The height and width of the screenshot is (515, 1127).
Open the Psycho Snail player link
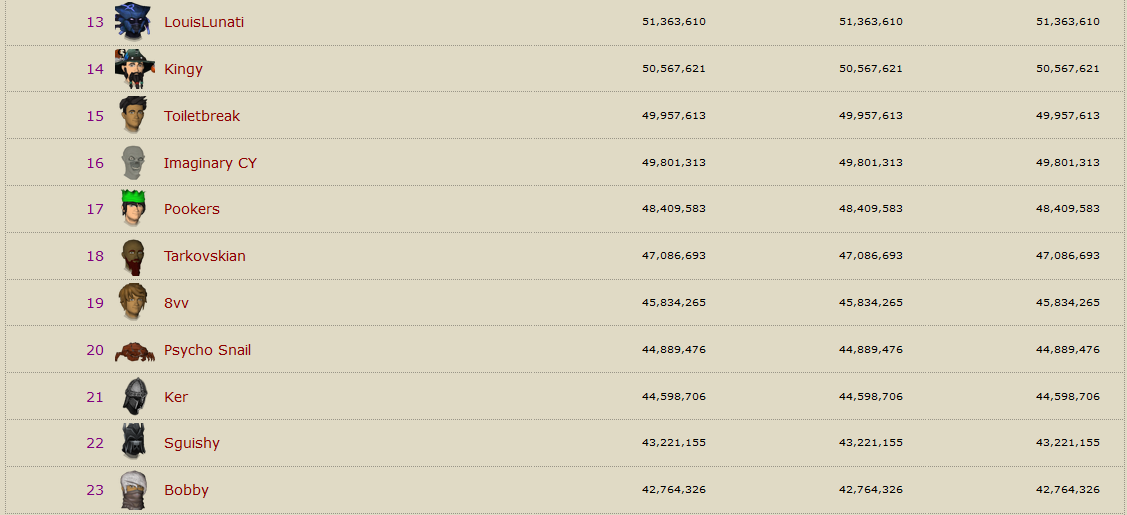207,350
